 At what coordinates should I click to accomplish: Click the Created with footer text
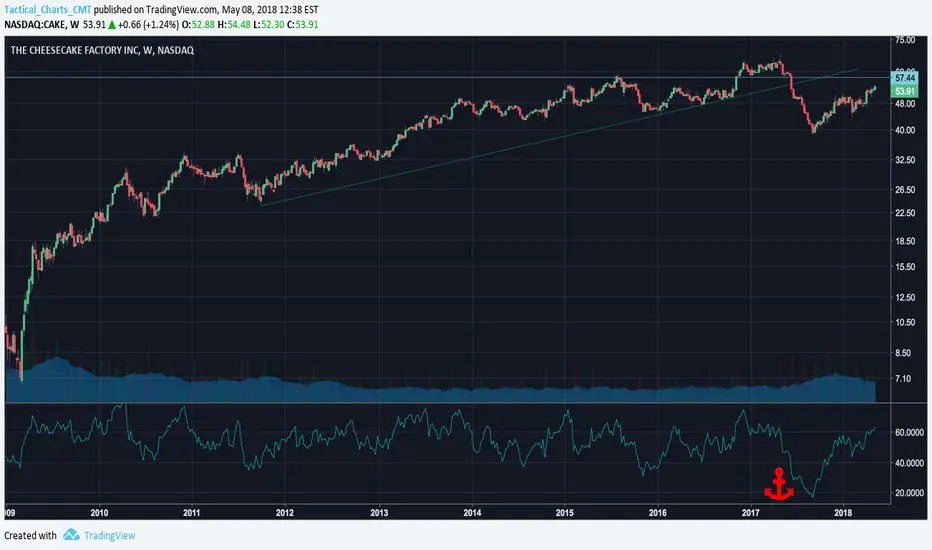(30, 535)
